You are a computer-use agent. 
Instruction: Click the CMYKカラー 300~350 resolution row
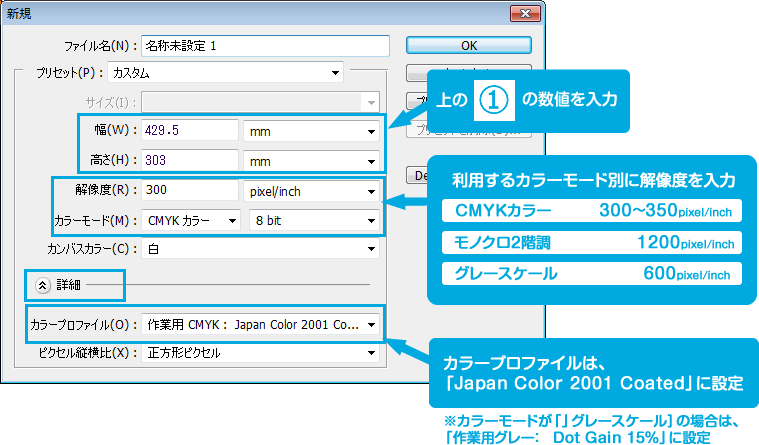(591, 210)
